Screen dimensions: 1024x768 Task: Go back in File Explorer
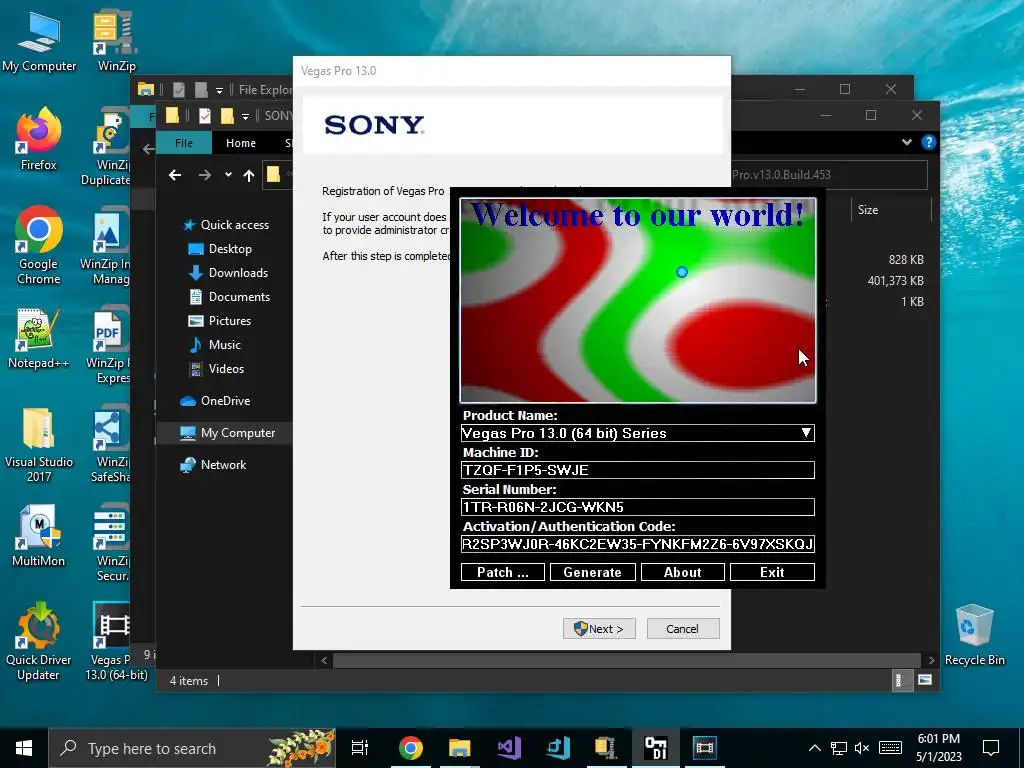click(x=174, y=175)
